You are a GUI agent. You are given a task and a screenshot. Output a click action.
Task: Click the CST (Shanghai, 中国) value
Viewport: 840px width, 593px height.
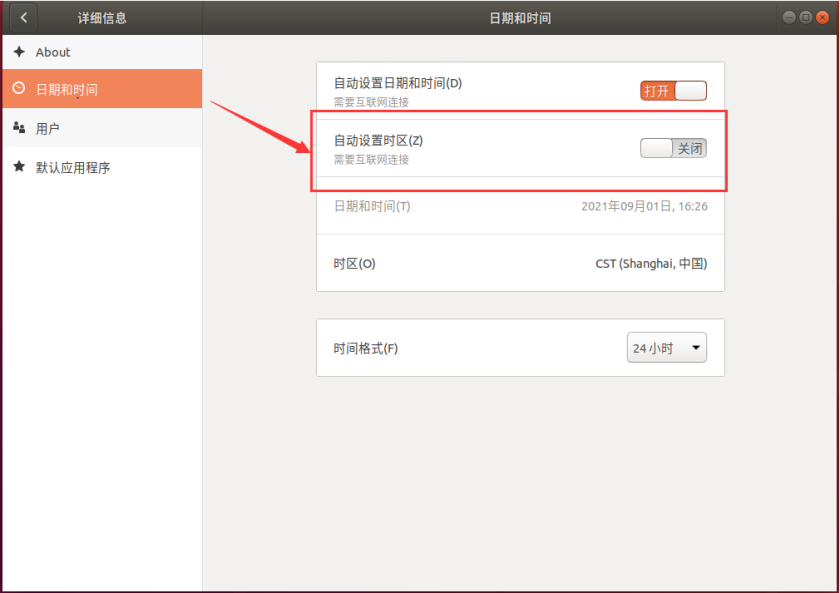(x=651, y=264)
